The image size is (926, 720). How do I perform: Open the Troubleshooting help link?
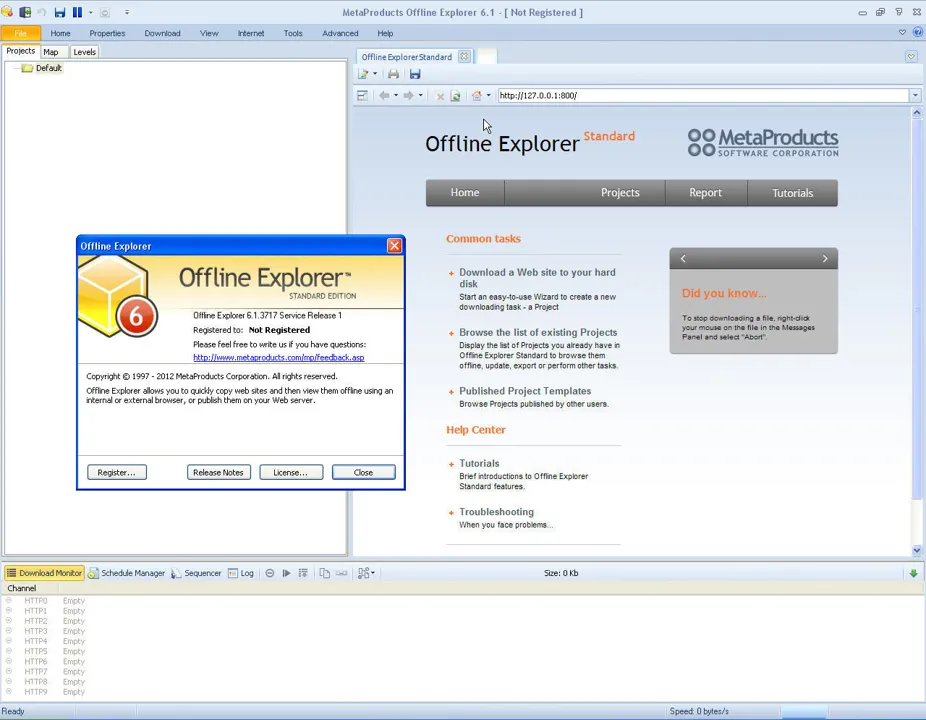(496, 512)
